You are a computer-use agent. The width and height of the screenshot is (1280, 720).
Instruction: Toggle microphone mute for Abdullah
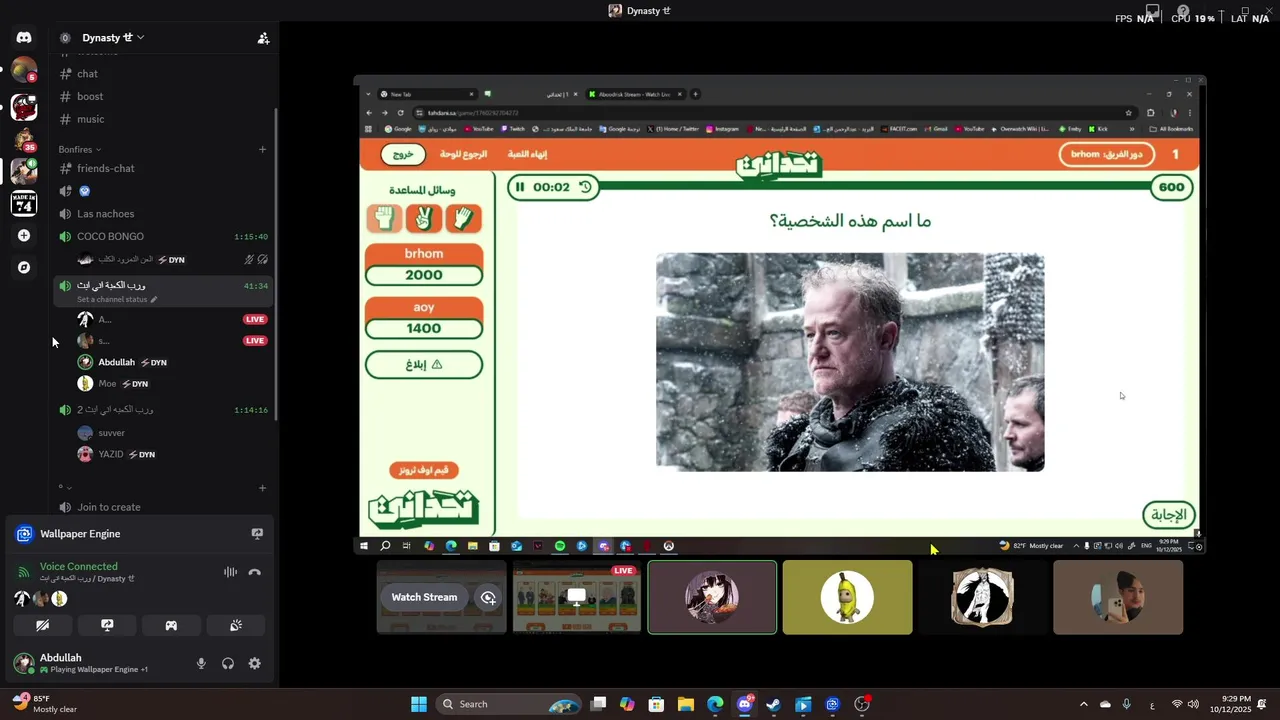tap(201, 664)
